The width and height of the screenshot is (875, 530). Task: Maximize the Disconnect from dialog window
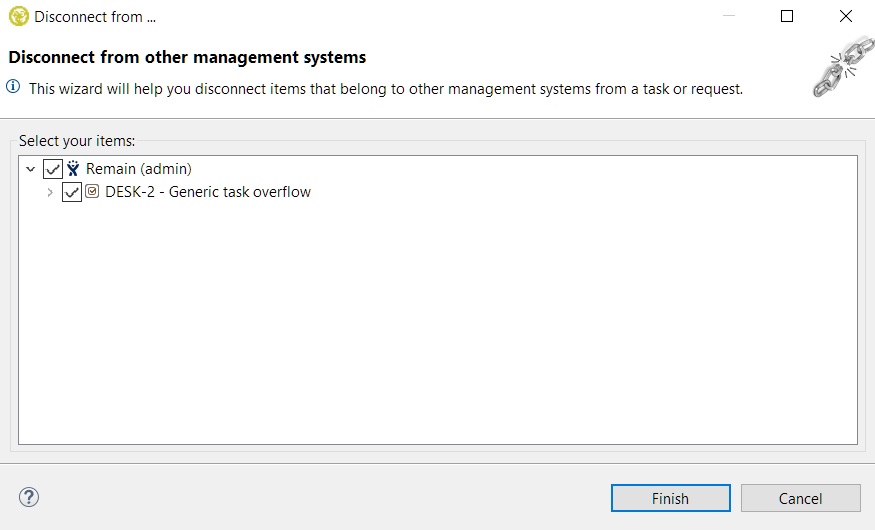click(787, 16)
